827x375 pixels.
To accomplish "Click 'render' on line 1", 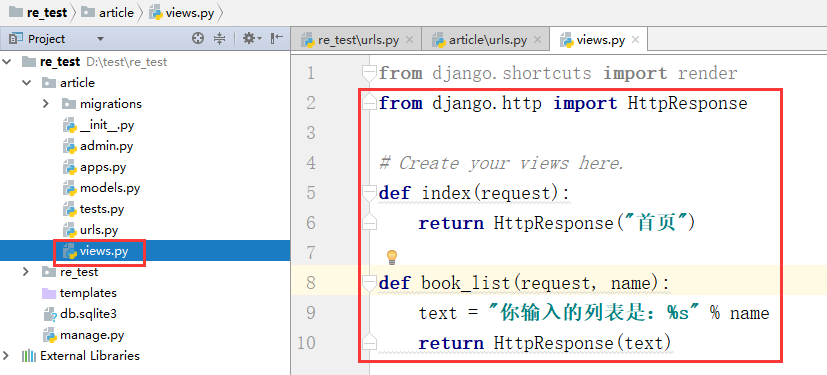I will (x=707, y=73).
